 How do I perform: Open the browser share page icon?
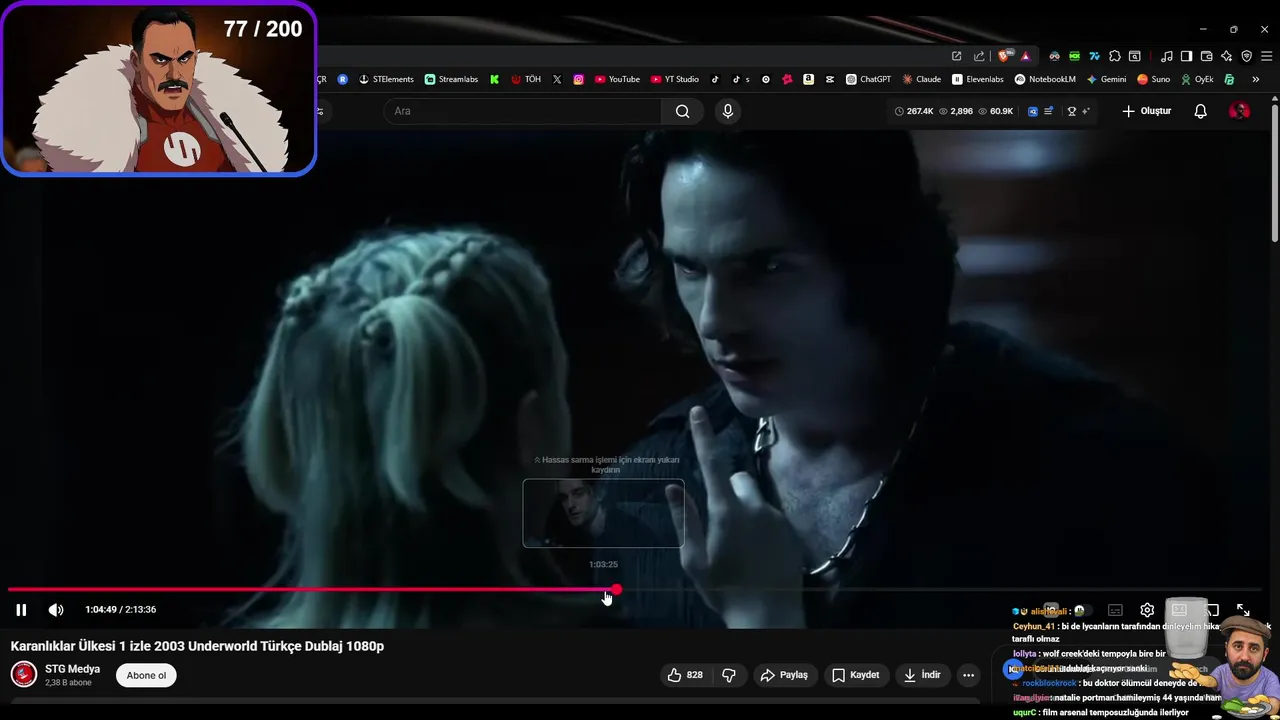point(978,56)
